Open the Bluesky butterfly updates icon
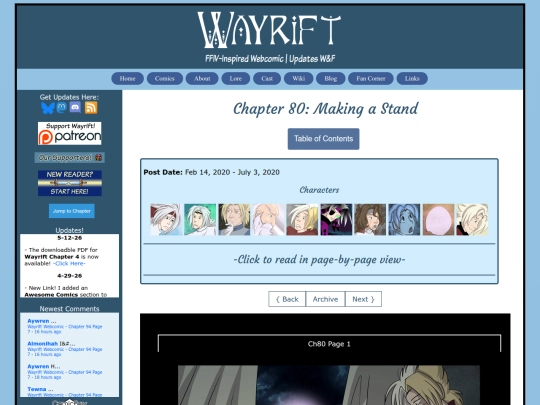 pos(48,108)
